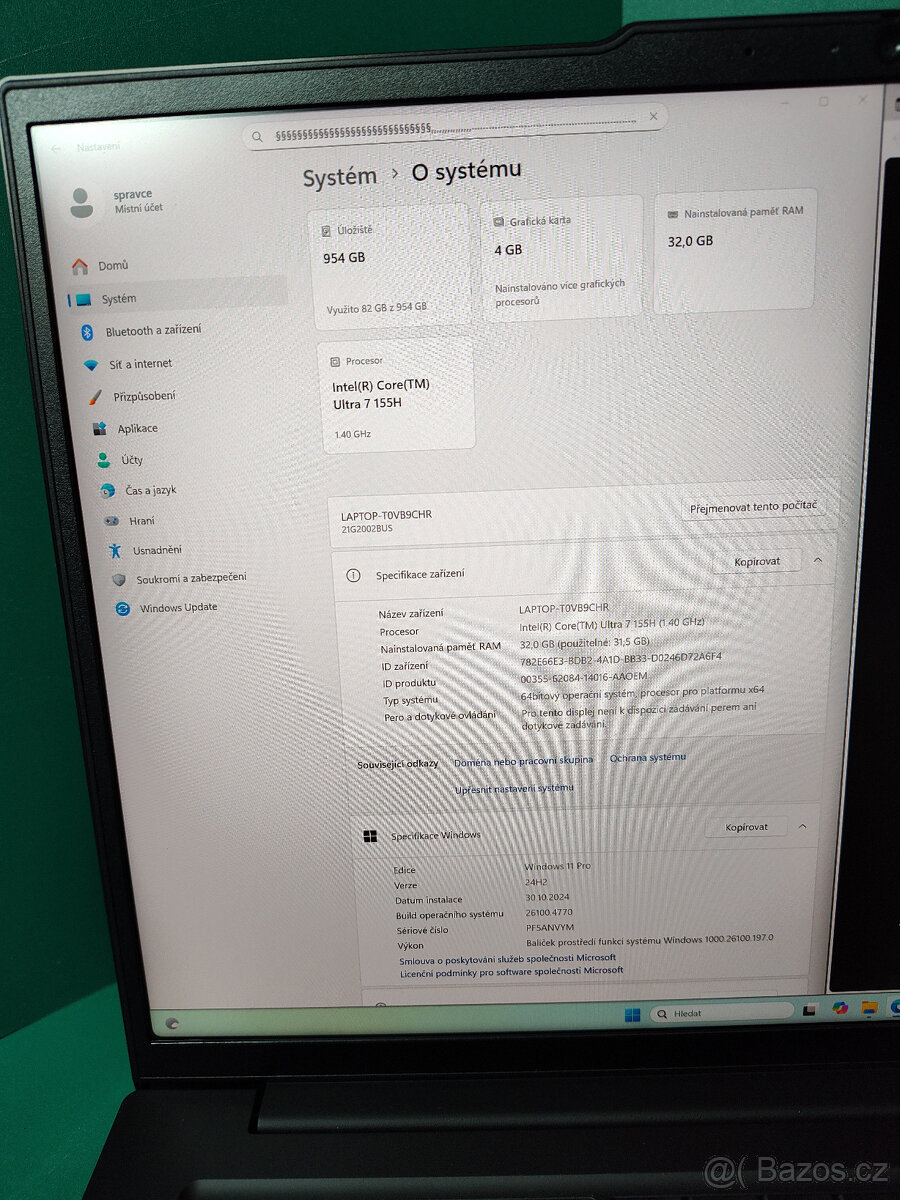Switch to Domů in the sidebar
Image resolution: width=900 pixels, height=1200 pixels.
tap(105, 264)
